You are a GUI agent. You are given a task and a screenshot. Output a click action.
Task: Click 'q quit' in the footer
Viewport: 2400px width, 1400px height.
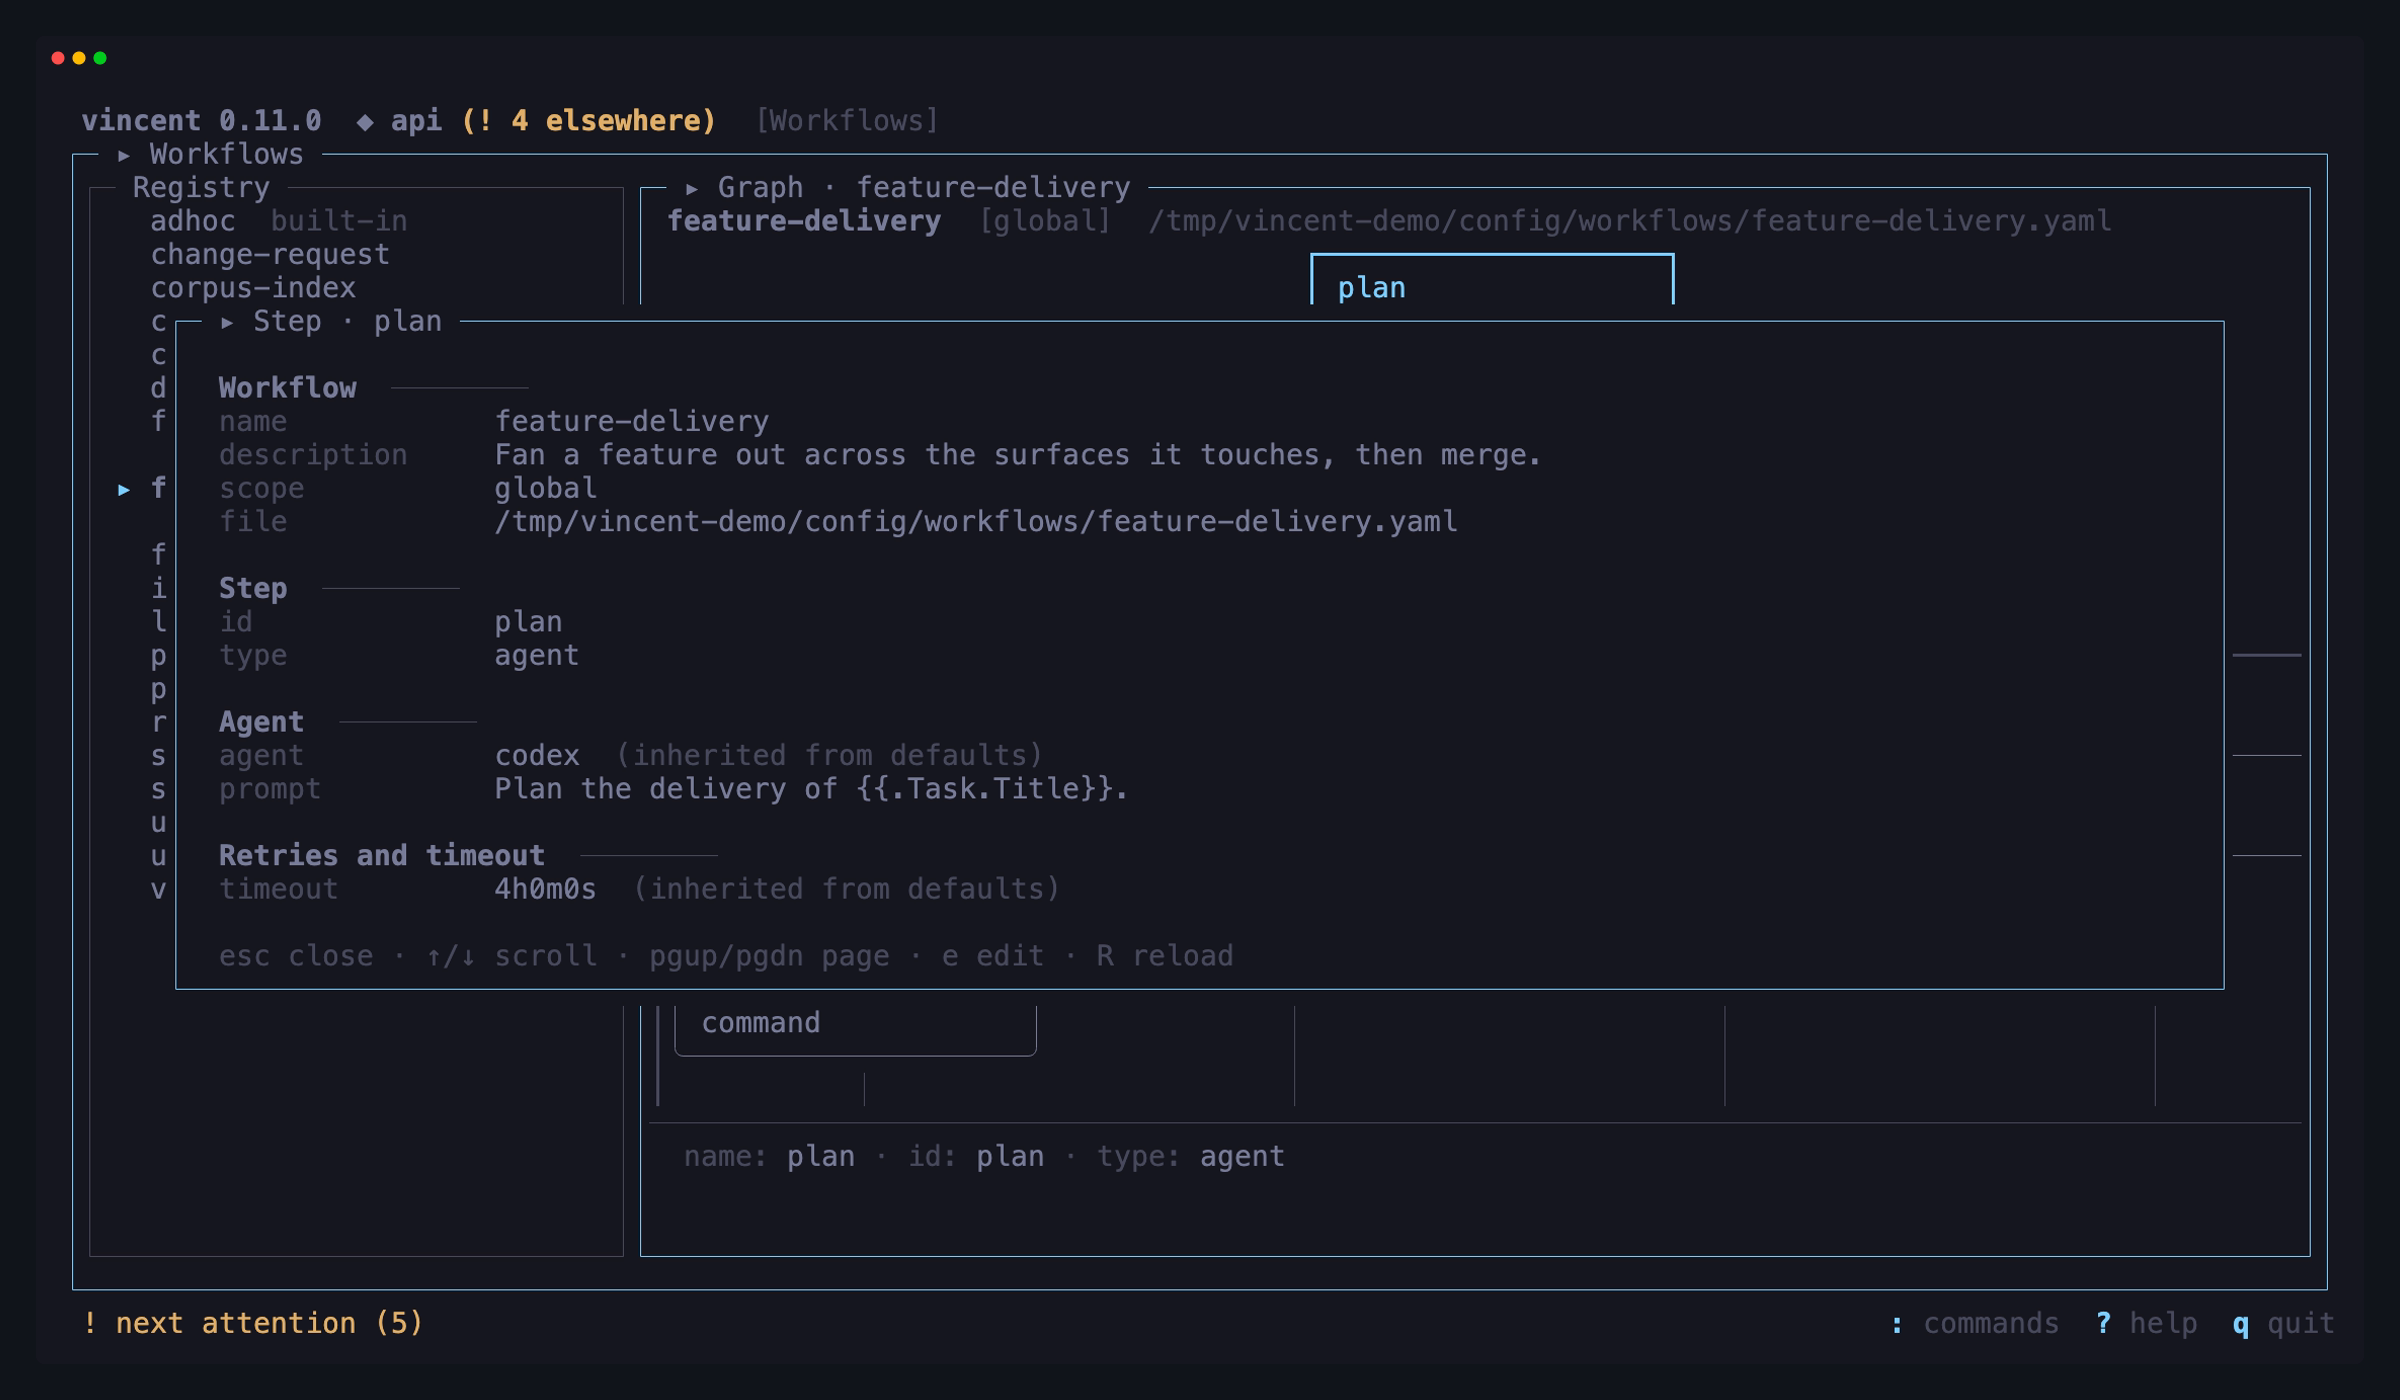pos(2284,1323)
